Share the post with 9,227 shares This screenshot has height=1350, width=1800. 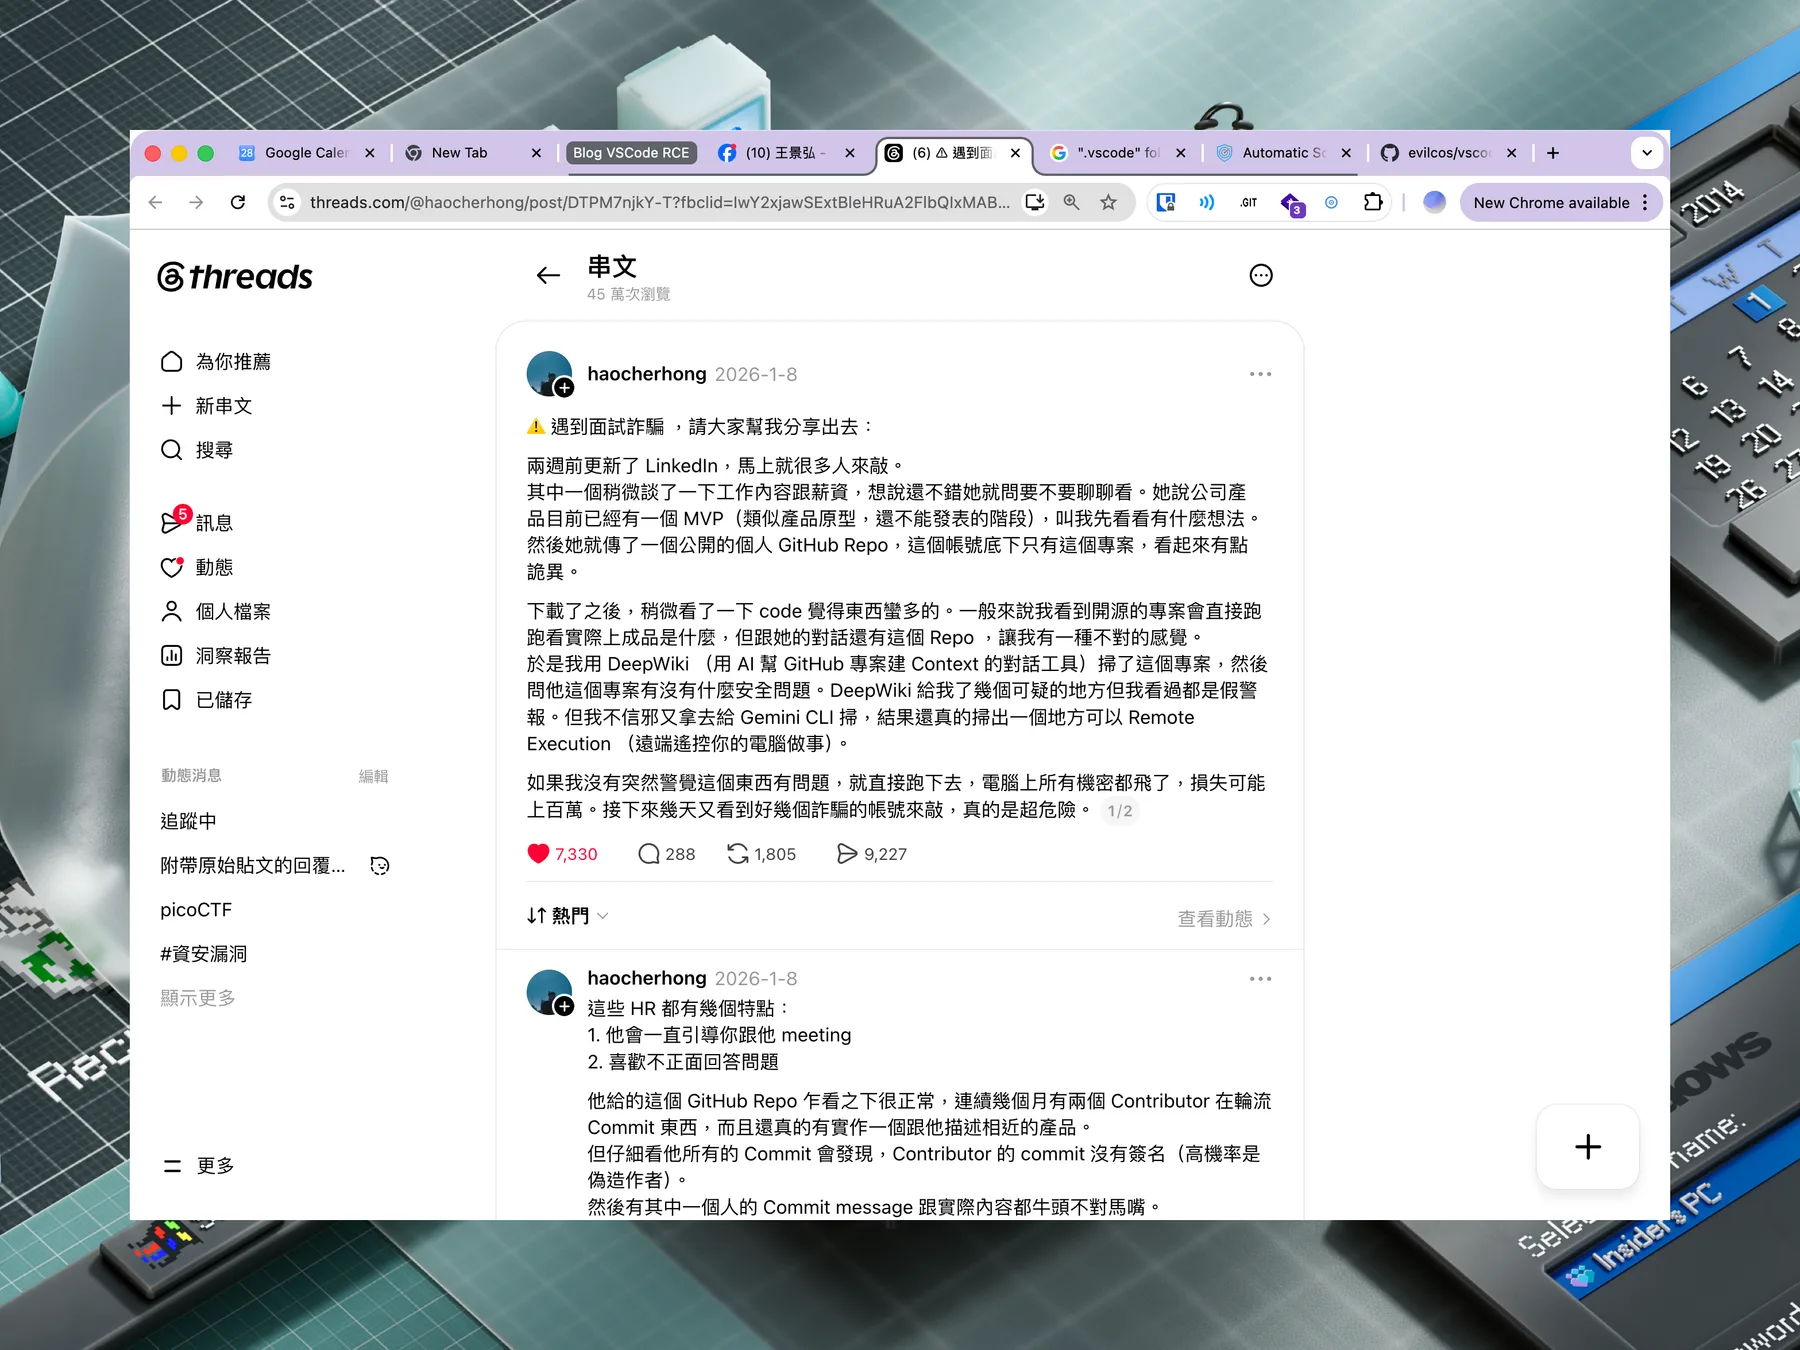pyautogui.click(x=871, y=854)
